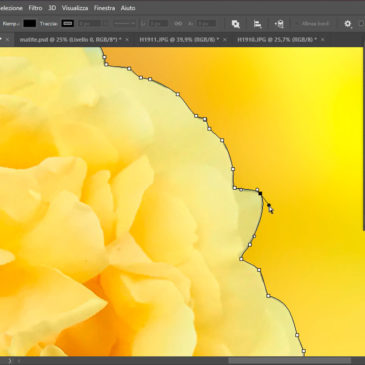Close the H1911.JPG tab

[225, 39]
